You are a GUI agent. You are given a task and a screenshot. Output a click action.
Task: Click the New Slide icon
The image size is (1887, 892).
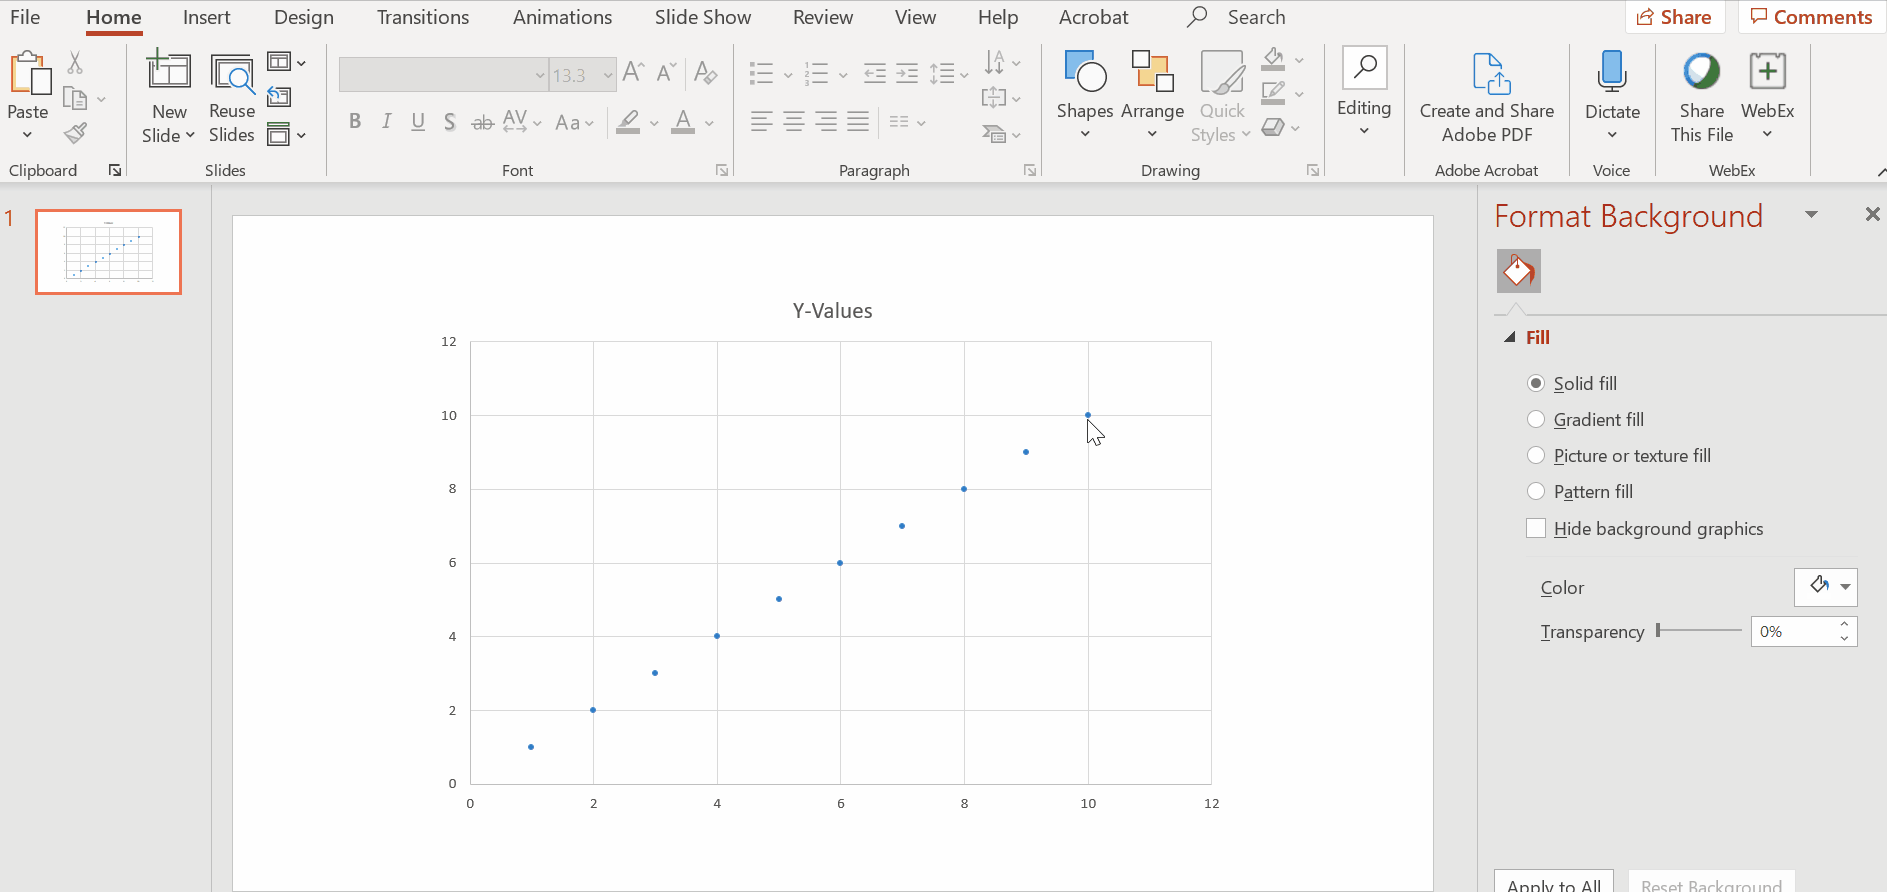tap(169, 71)
